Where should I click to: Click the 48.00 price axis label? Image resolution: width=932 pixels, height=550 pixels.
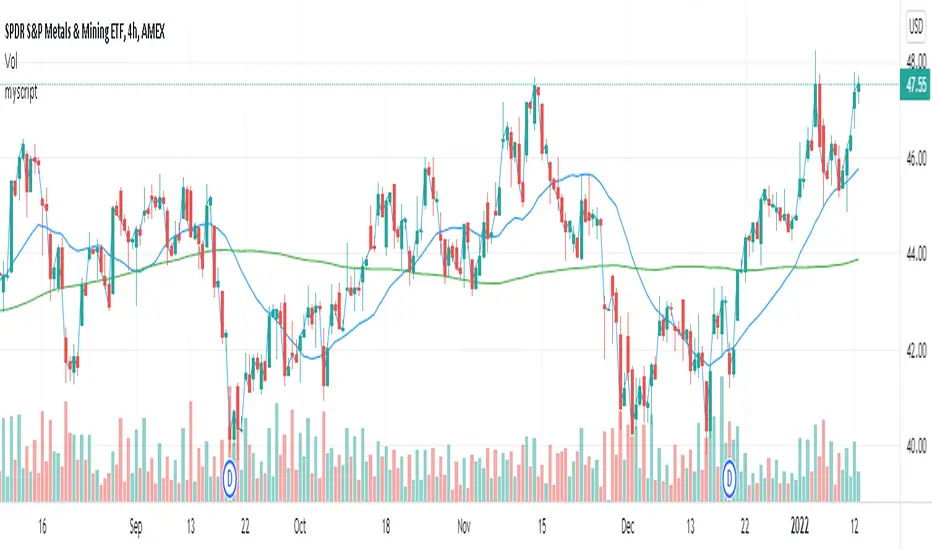pyautogui.click(x=916, y=61)
